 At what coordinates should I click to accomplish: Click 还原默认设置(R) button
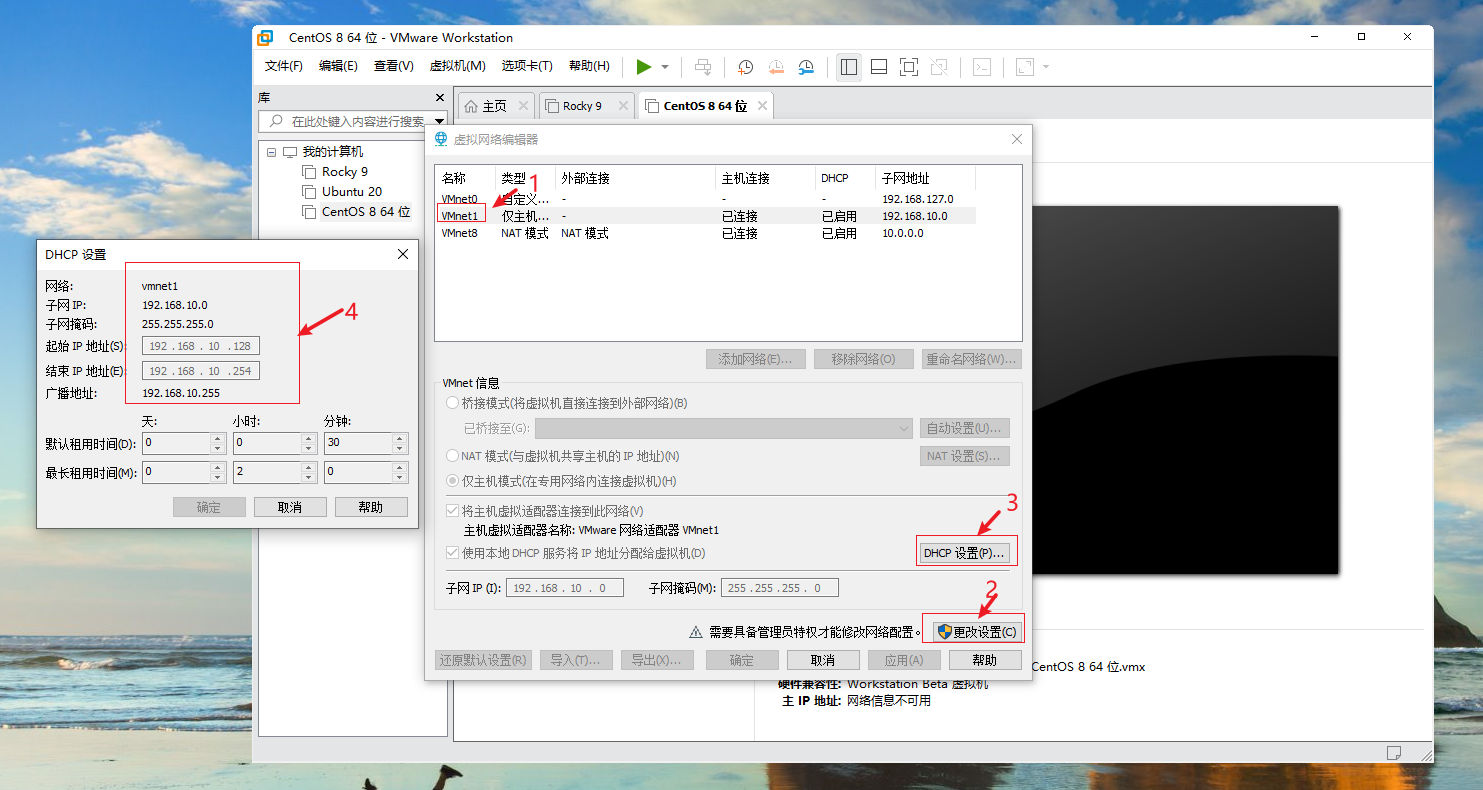[x=483, y=660]
